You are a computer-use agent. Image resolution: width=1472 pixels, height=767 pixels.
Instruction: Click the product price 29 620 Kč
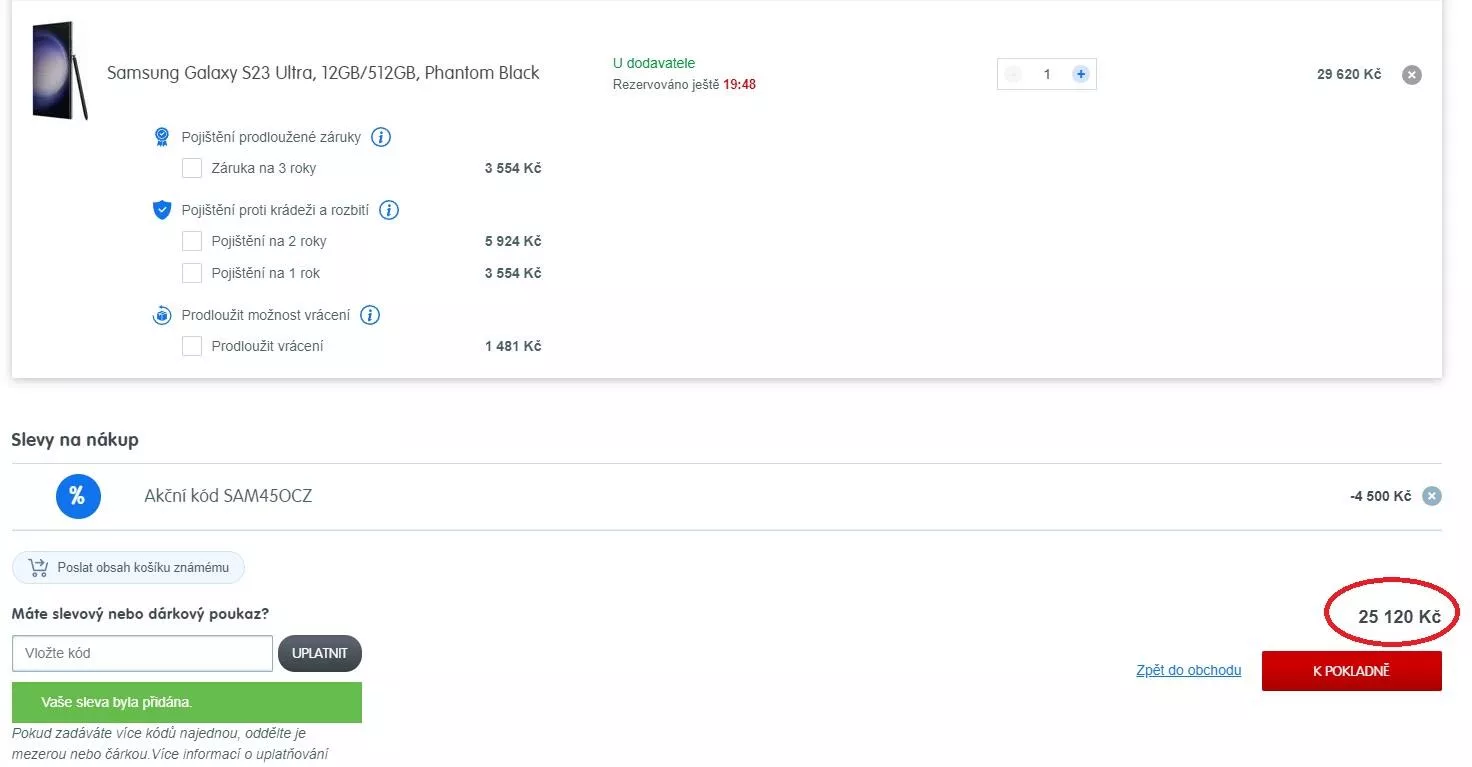[x=1349, y=74]
